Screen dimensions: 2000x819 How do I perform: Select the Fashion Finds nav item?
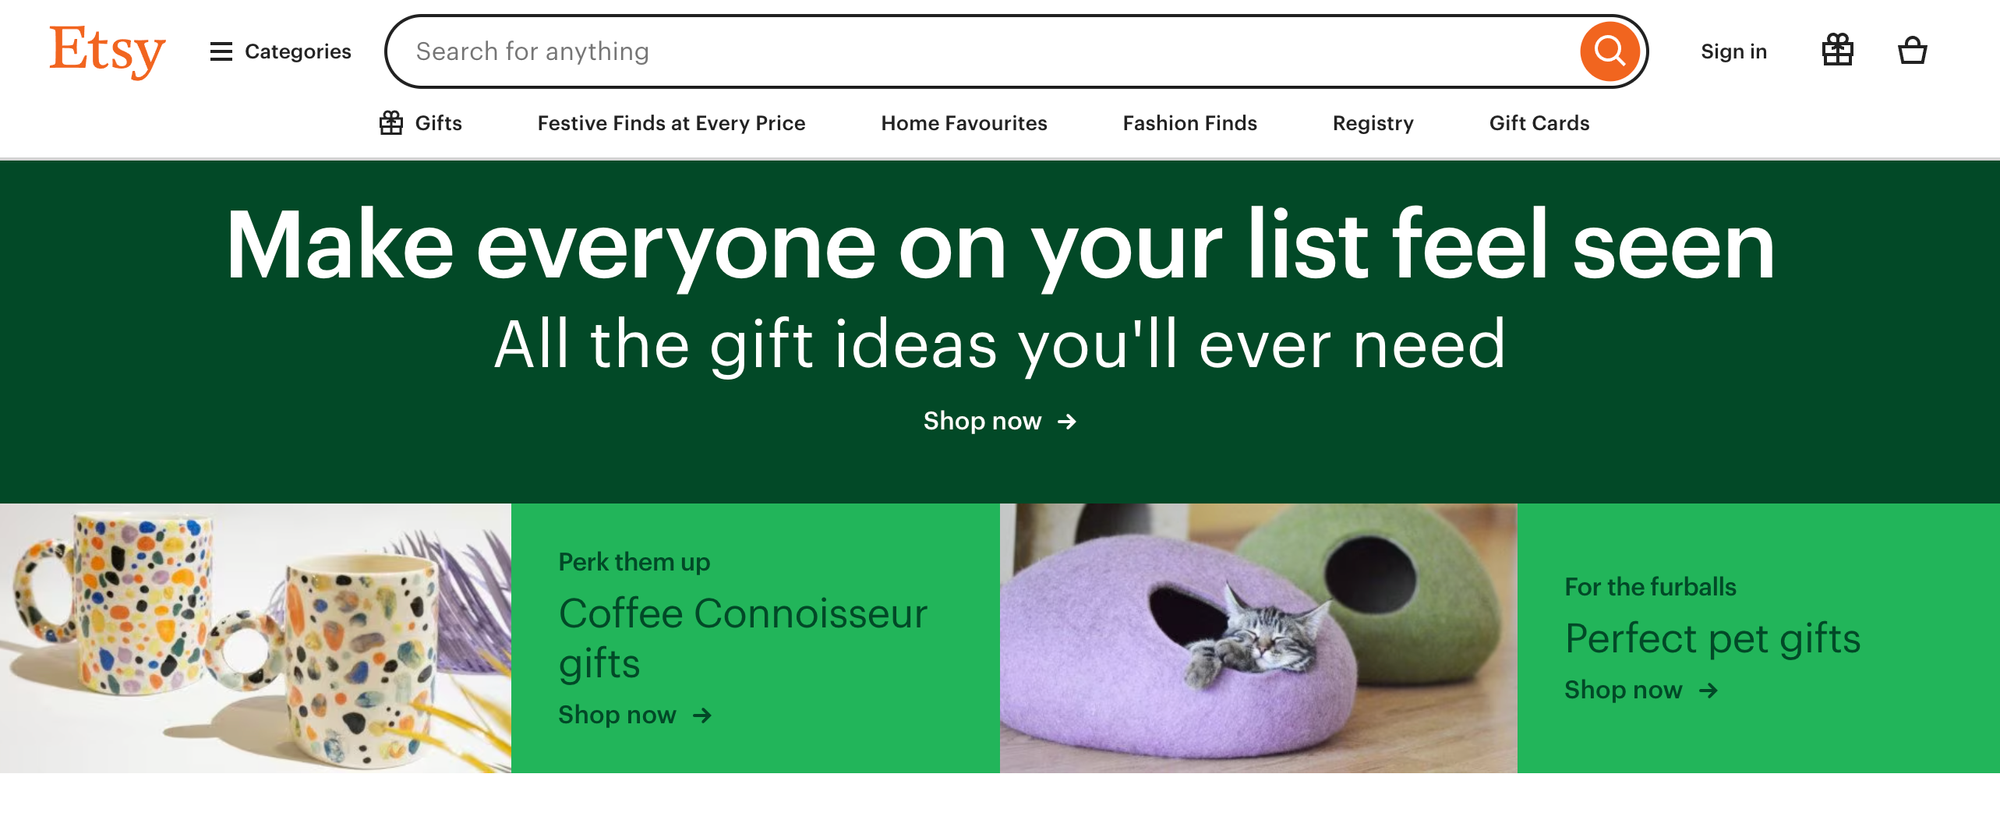[x=1189, y=122]
